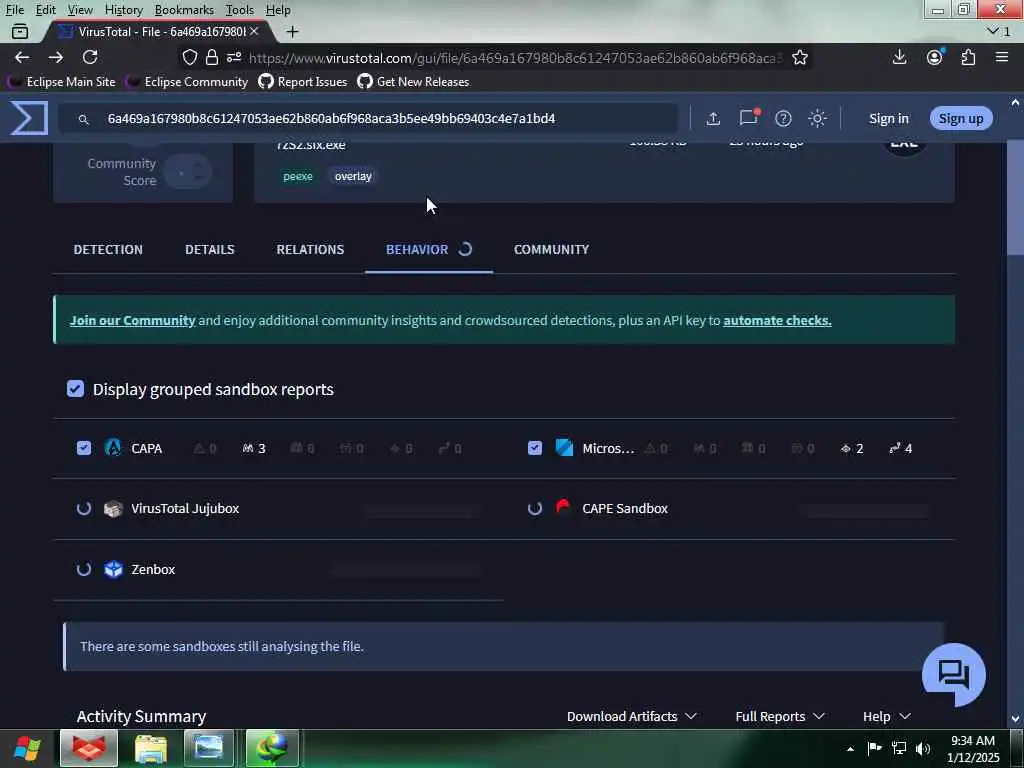Bookmark this page with the star icon
The image size is (1024, 768).
(x=799, y=57)
